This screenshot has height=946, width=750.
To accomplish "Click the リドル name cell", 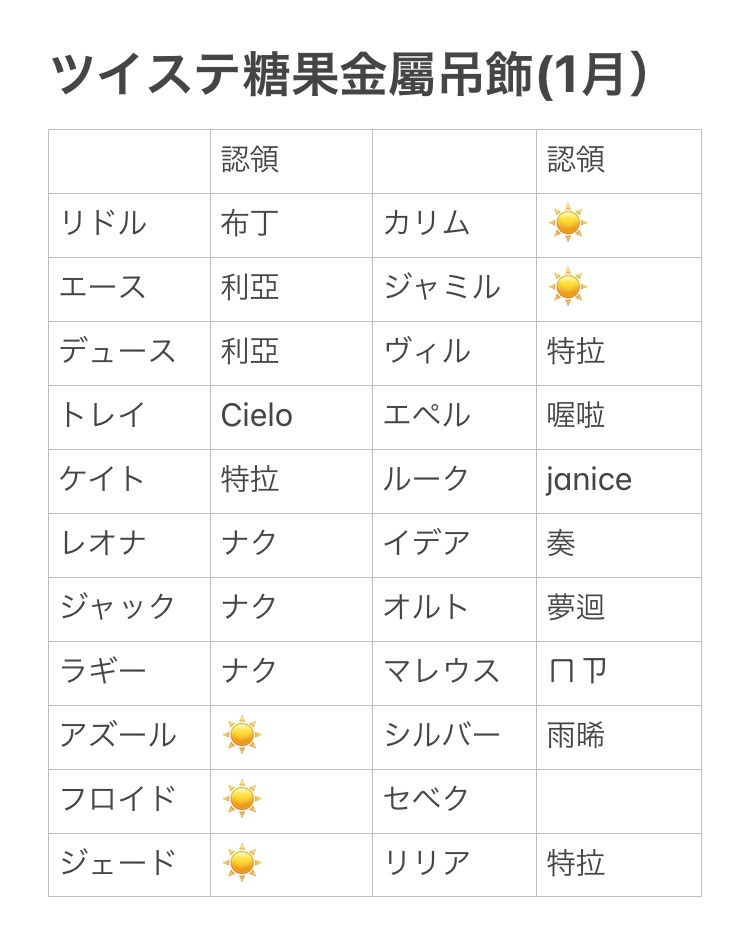I will [x=129, y=226].
